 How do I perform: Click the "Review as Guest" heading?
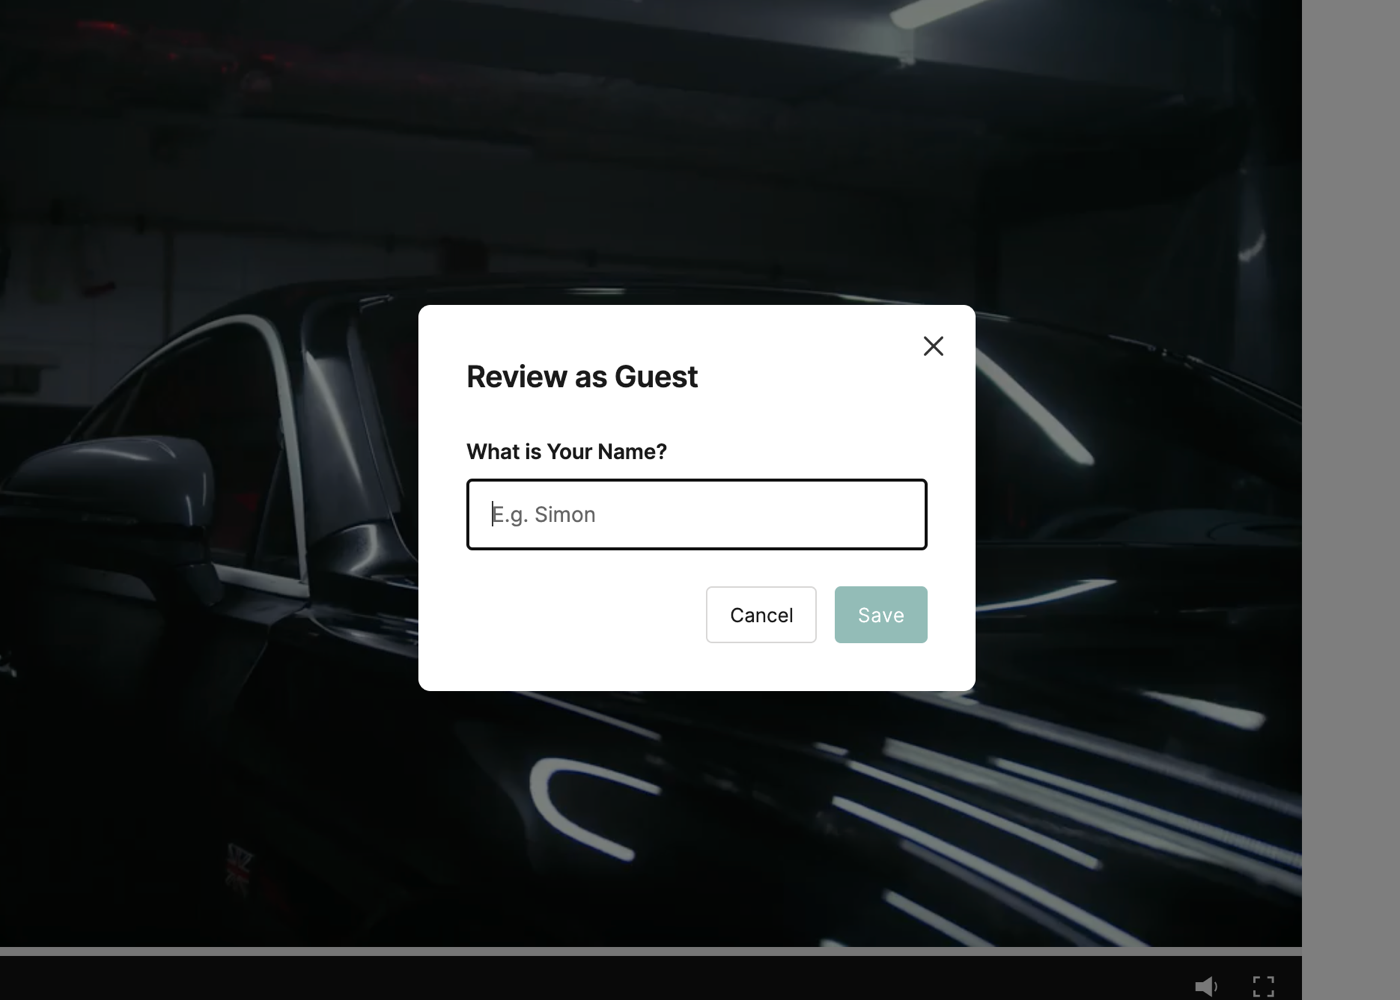(x=582, y=377)
